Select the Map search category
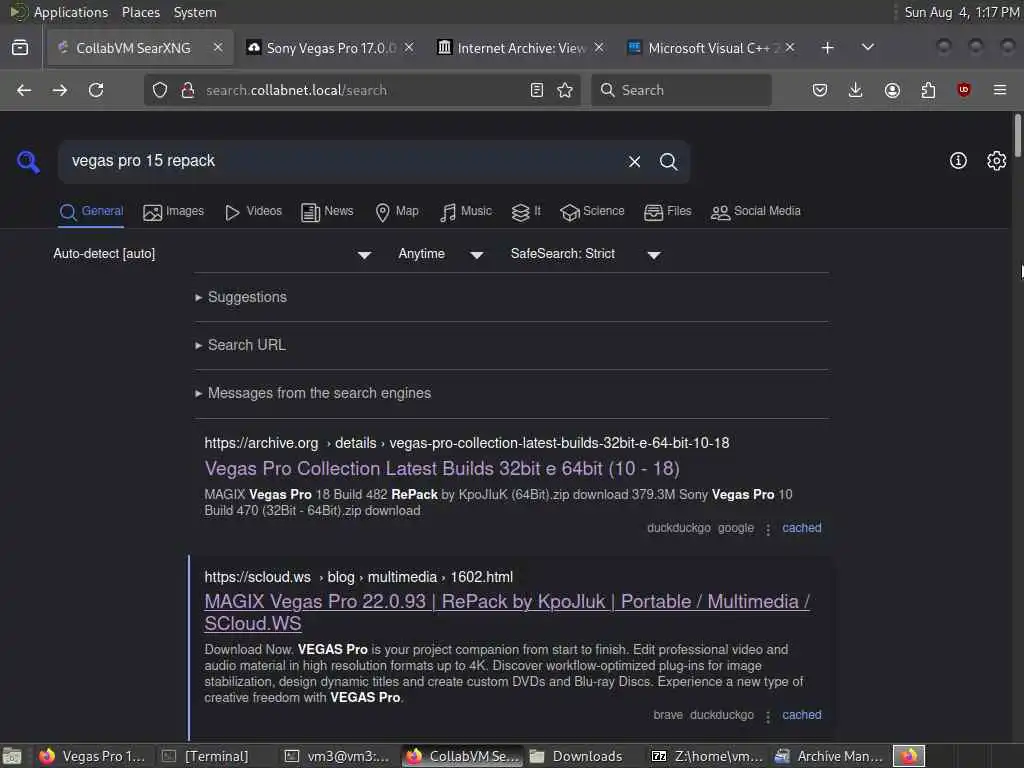 (397, 212)
